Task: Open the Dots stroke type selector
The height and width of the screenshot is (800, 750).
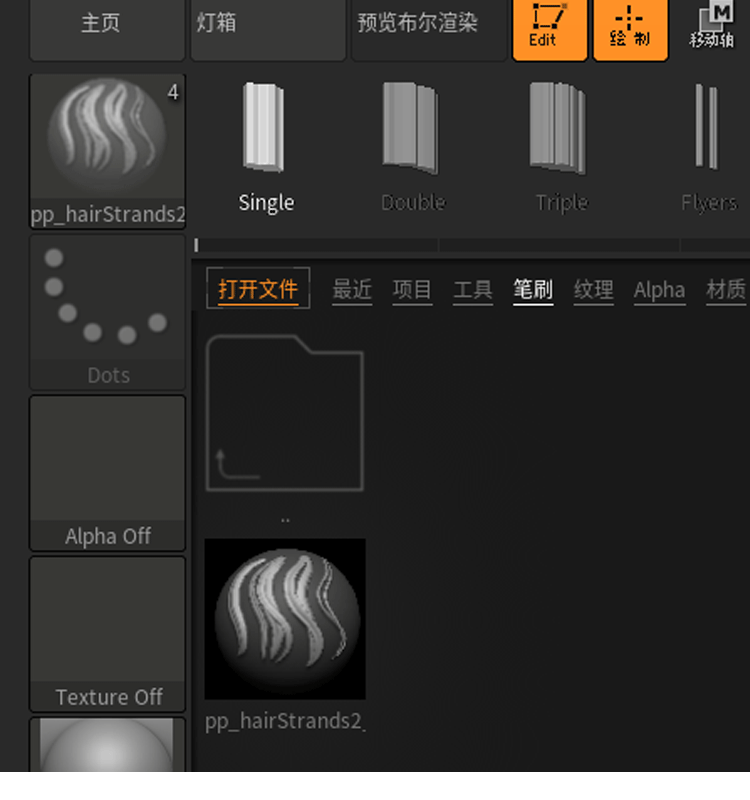Action: [107, 312]
